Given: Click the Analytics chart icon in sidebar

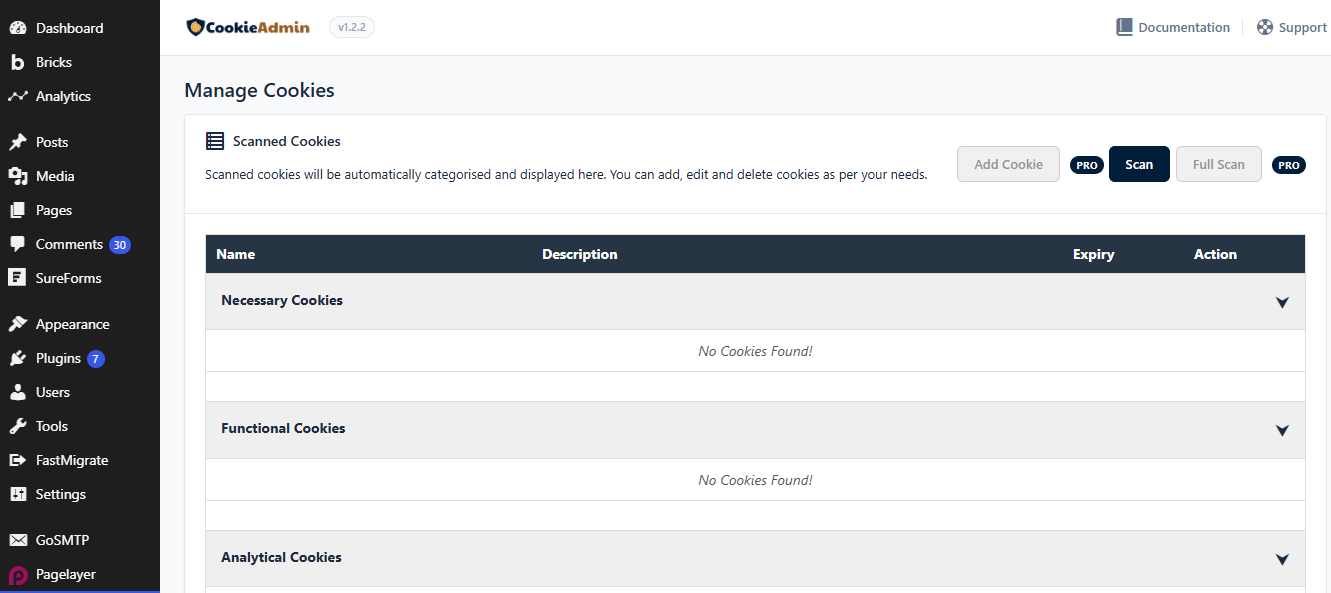Looking at the screenshot, I should (17, 96).
